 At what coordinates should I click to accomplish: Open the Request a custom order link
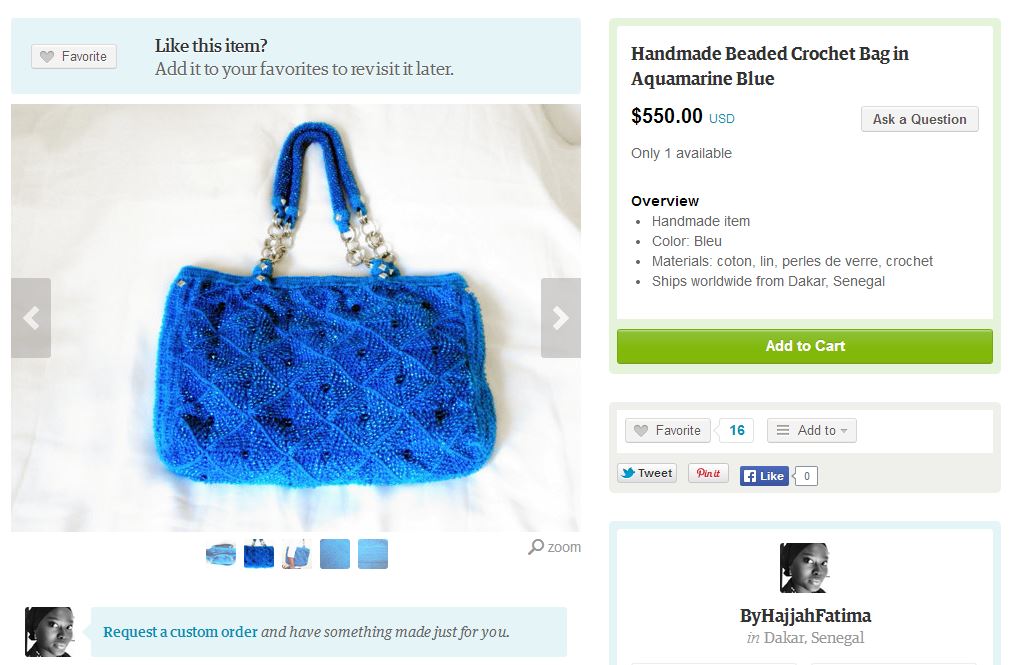point(180,631)
